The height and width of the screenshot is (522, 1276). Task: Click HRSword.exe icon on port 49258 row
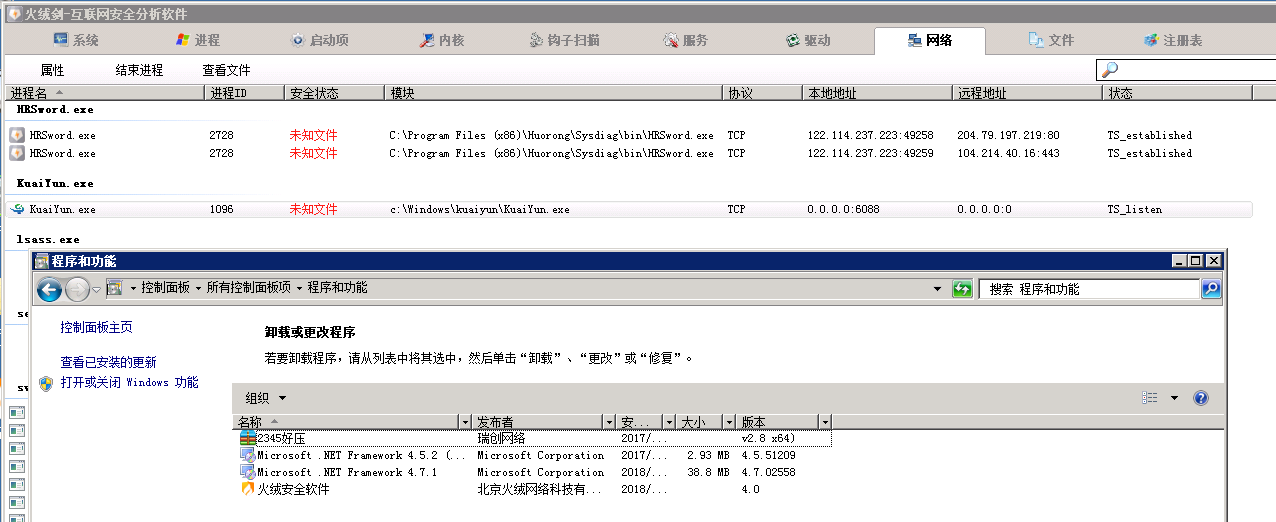(x=17, y=135)
